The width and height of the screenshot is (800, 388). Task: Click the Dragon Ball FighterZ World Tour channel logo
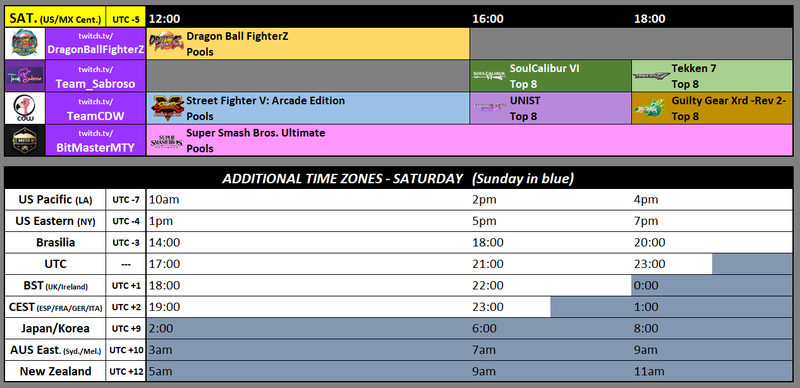(25, 43)
